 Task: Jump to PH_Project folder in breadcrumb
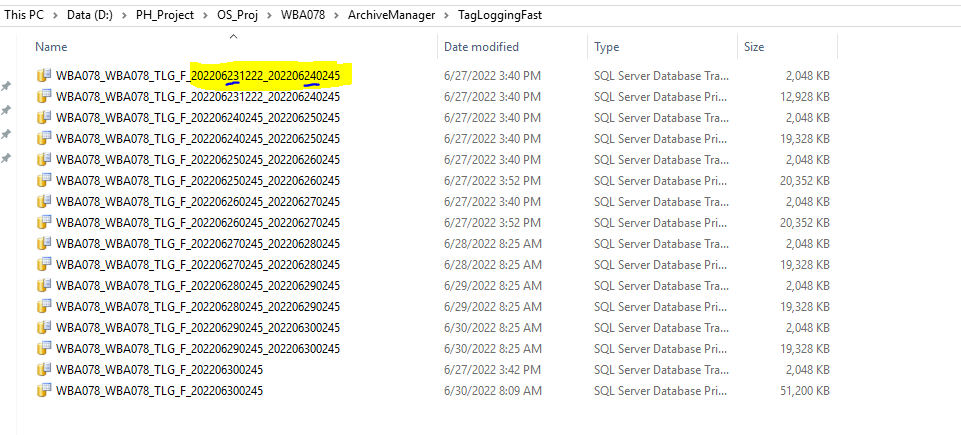pos(165,15)
